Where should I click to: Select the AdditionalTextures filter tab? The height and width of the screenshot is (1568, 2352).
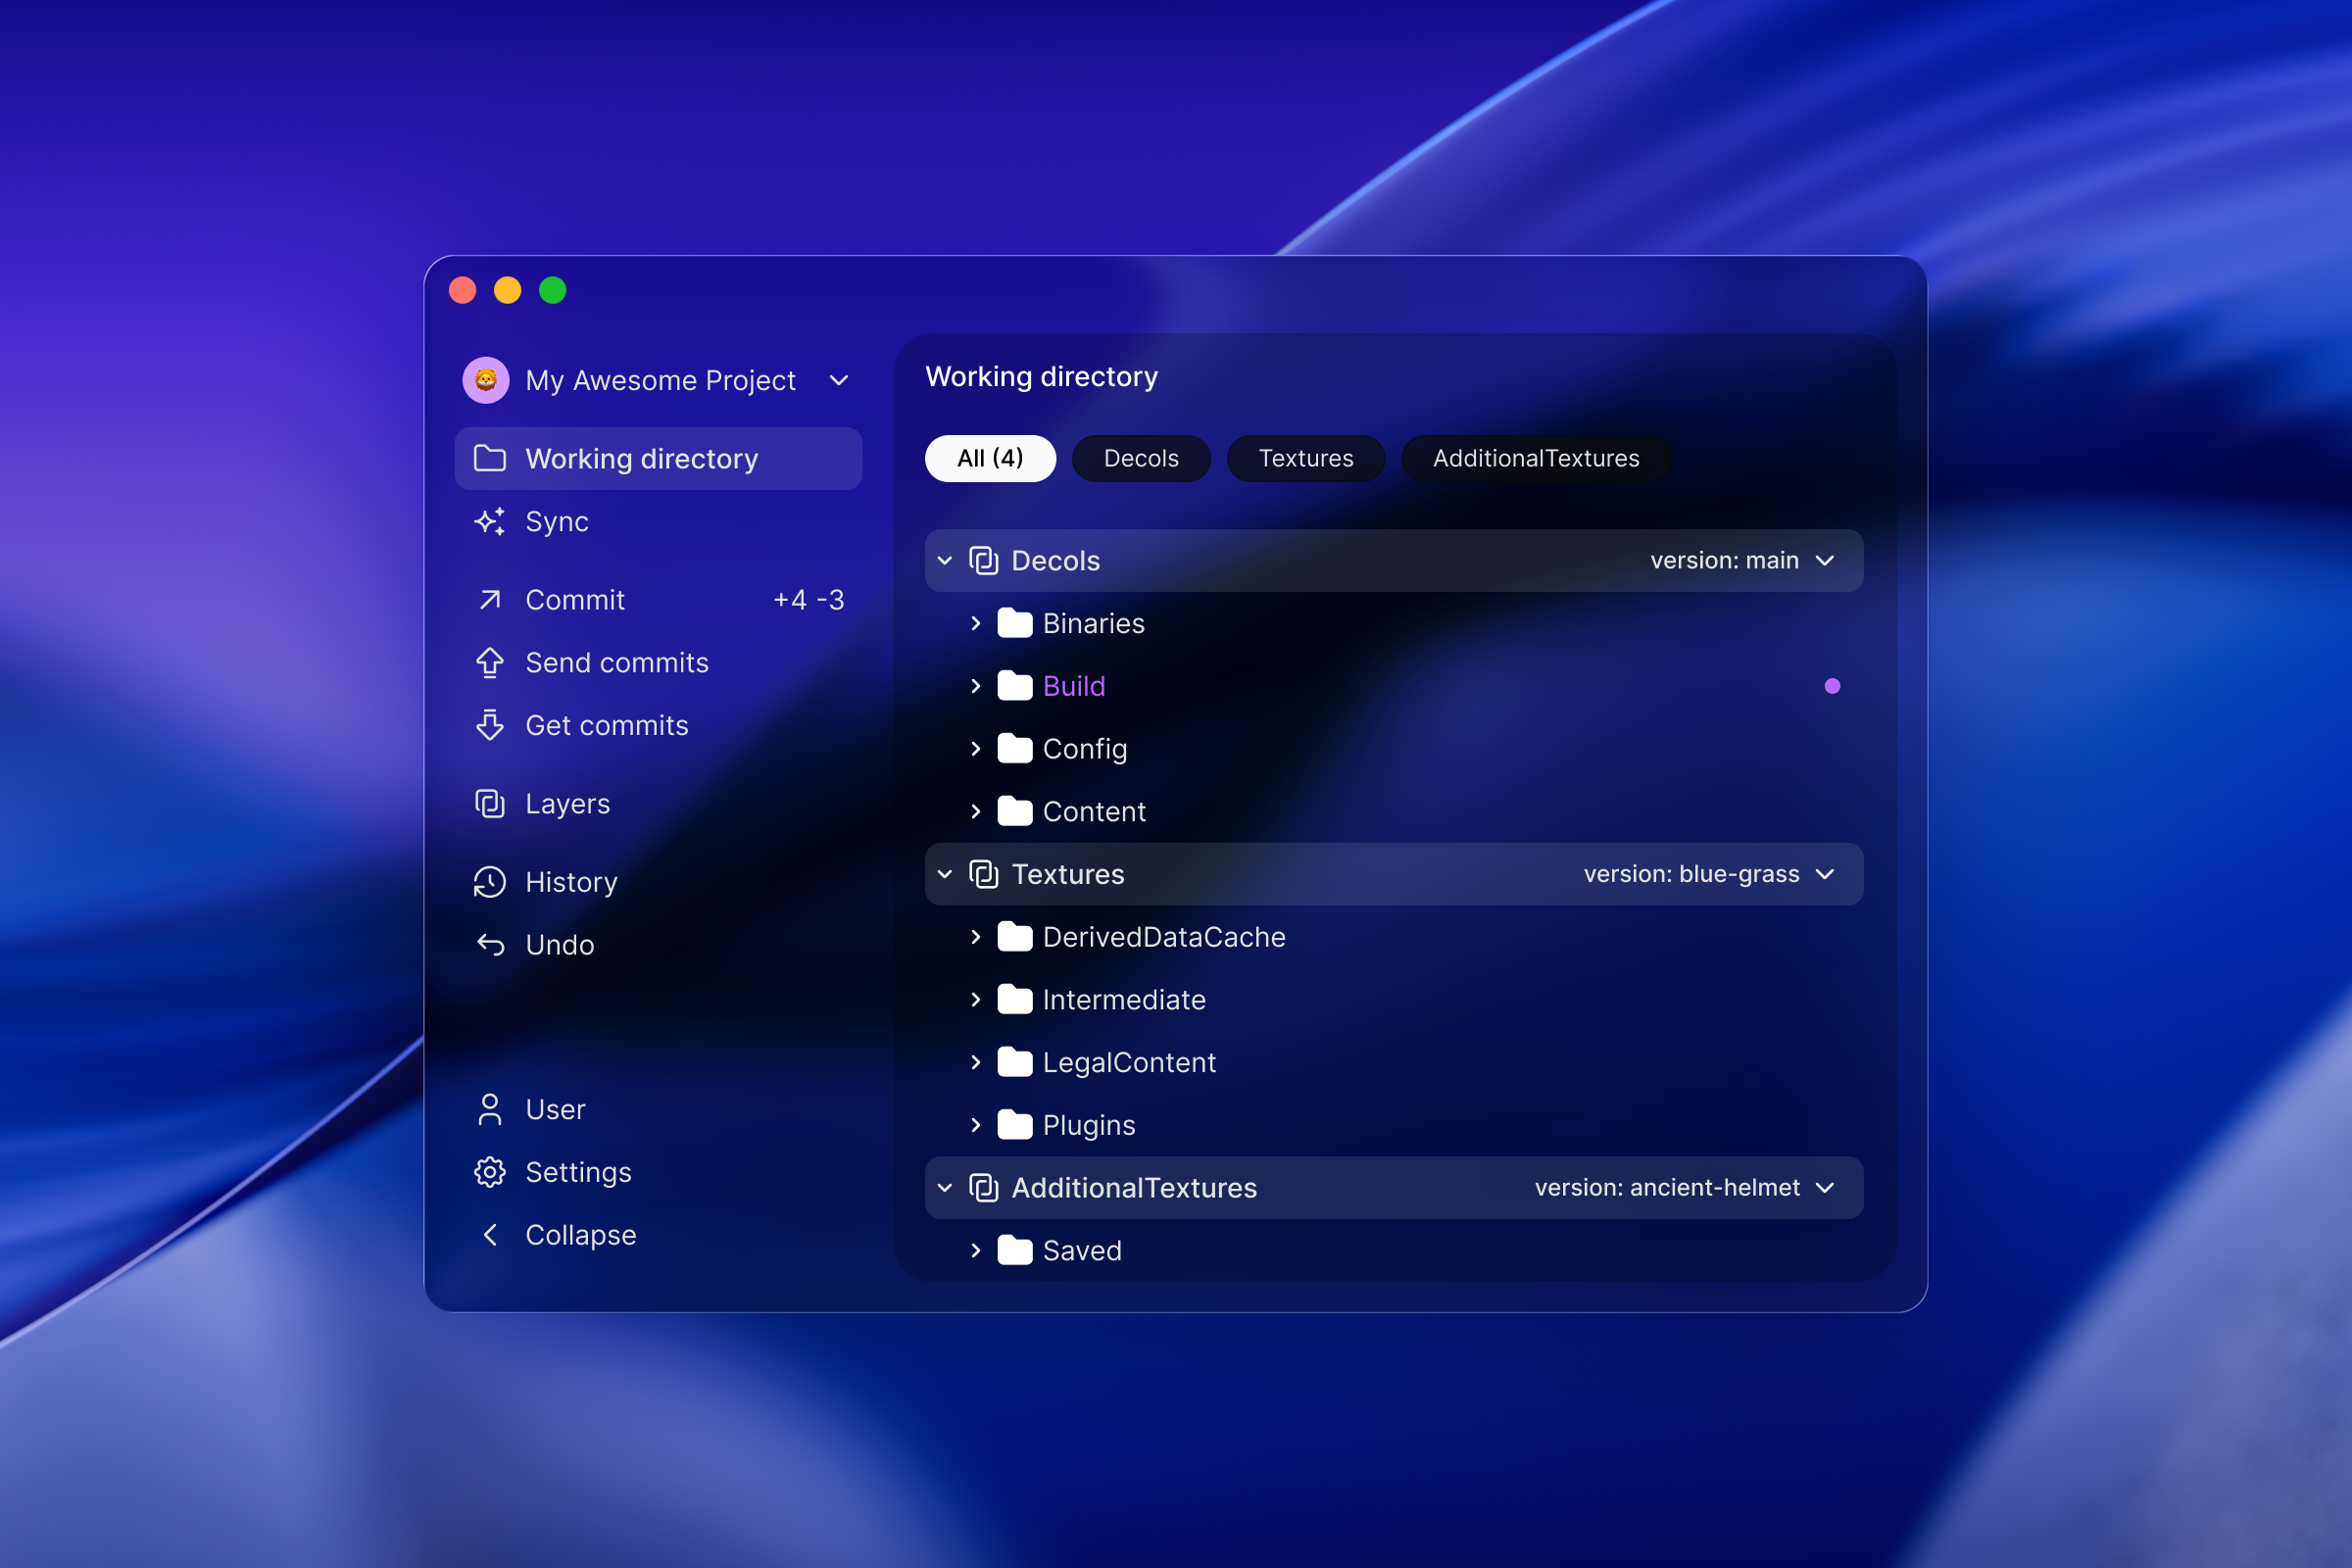1536,458
